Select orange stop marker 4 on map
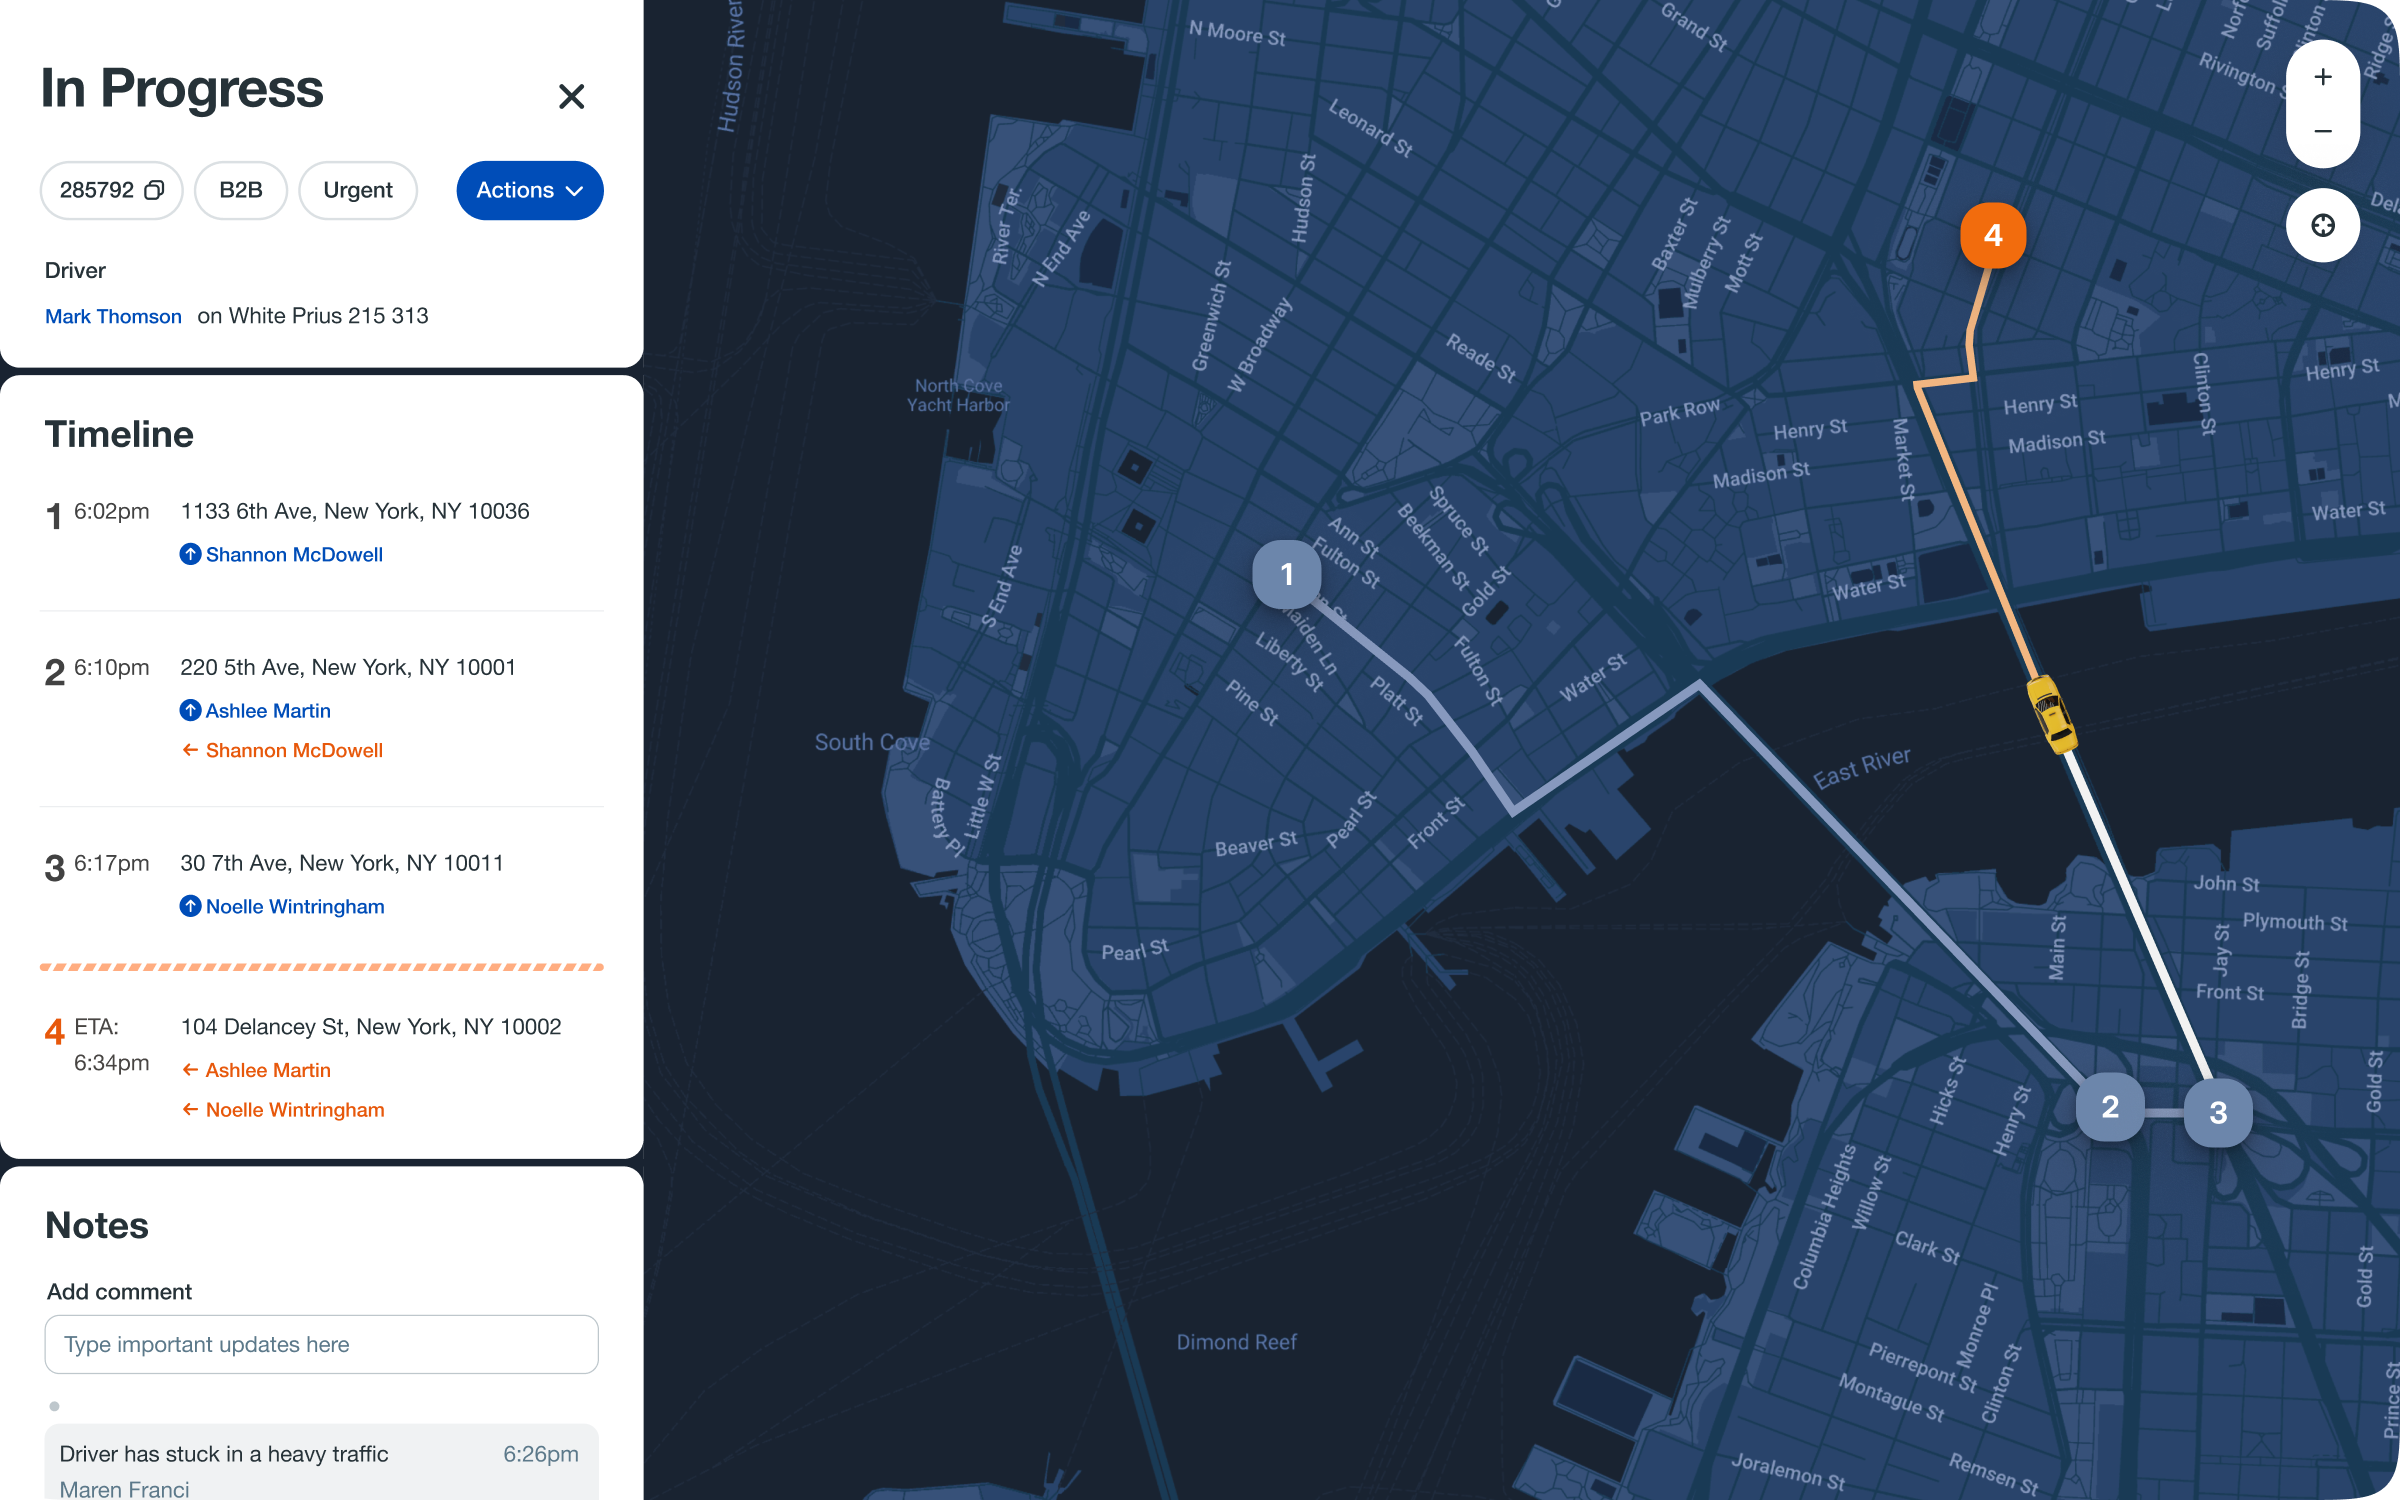Screen dimensions: 2400x1500 pos(1992,236)
